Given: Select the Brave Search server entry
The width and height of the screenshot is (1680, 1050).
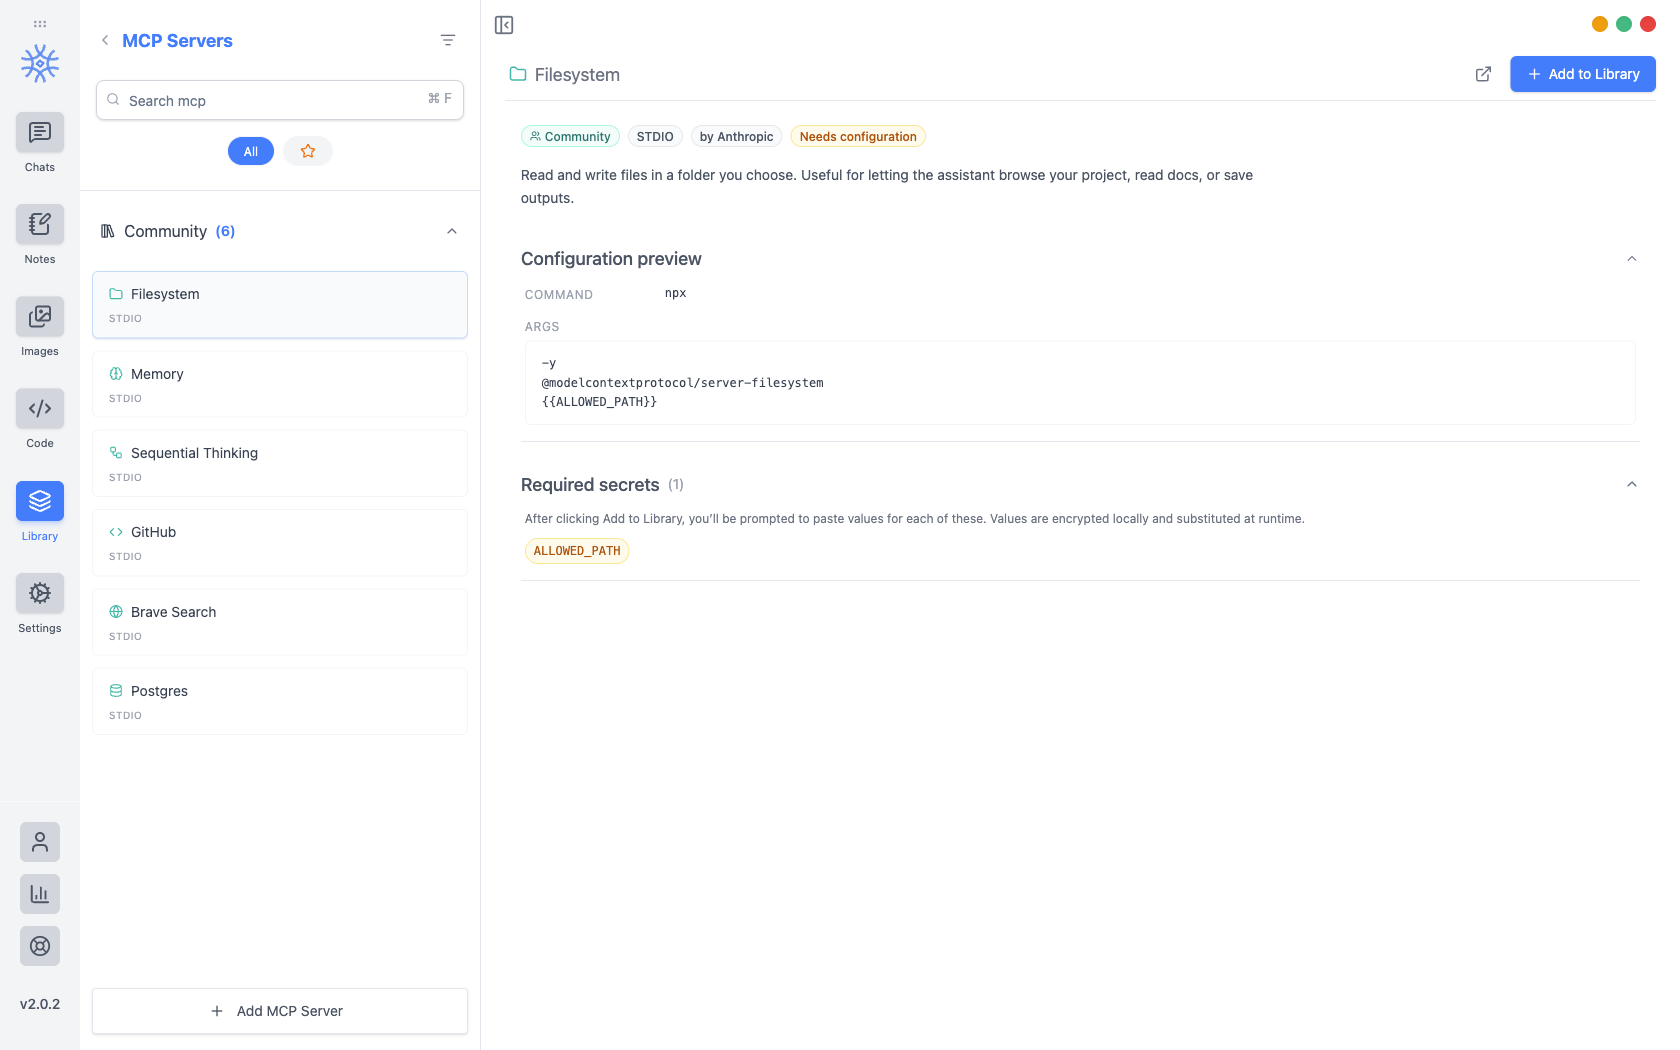Looking at the screenshot, I should (x=280, y=622).
